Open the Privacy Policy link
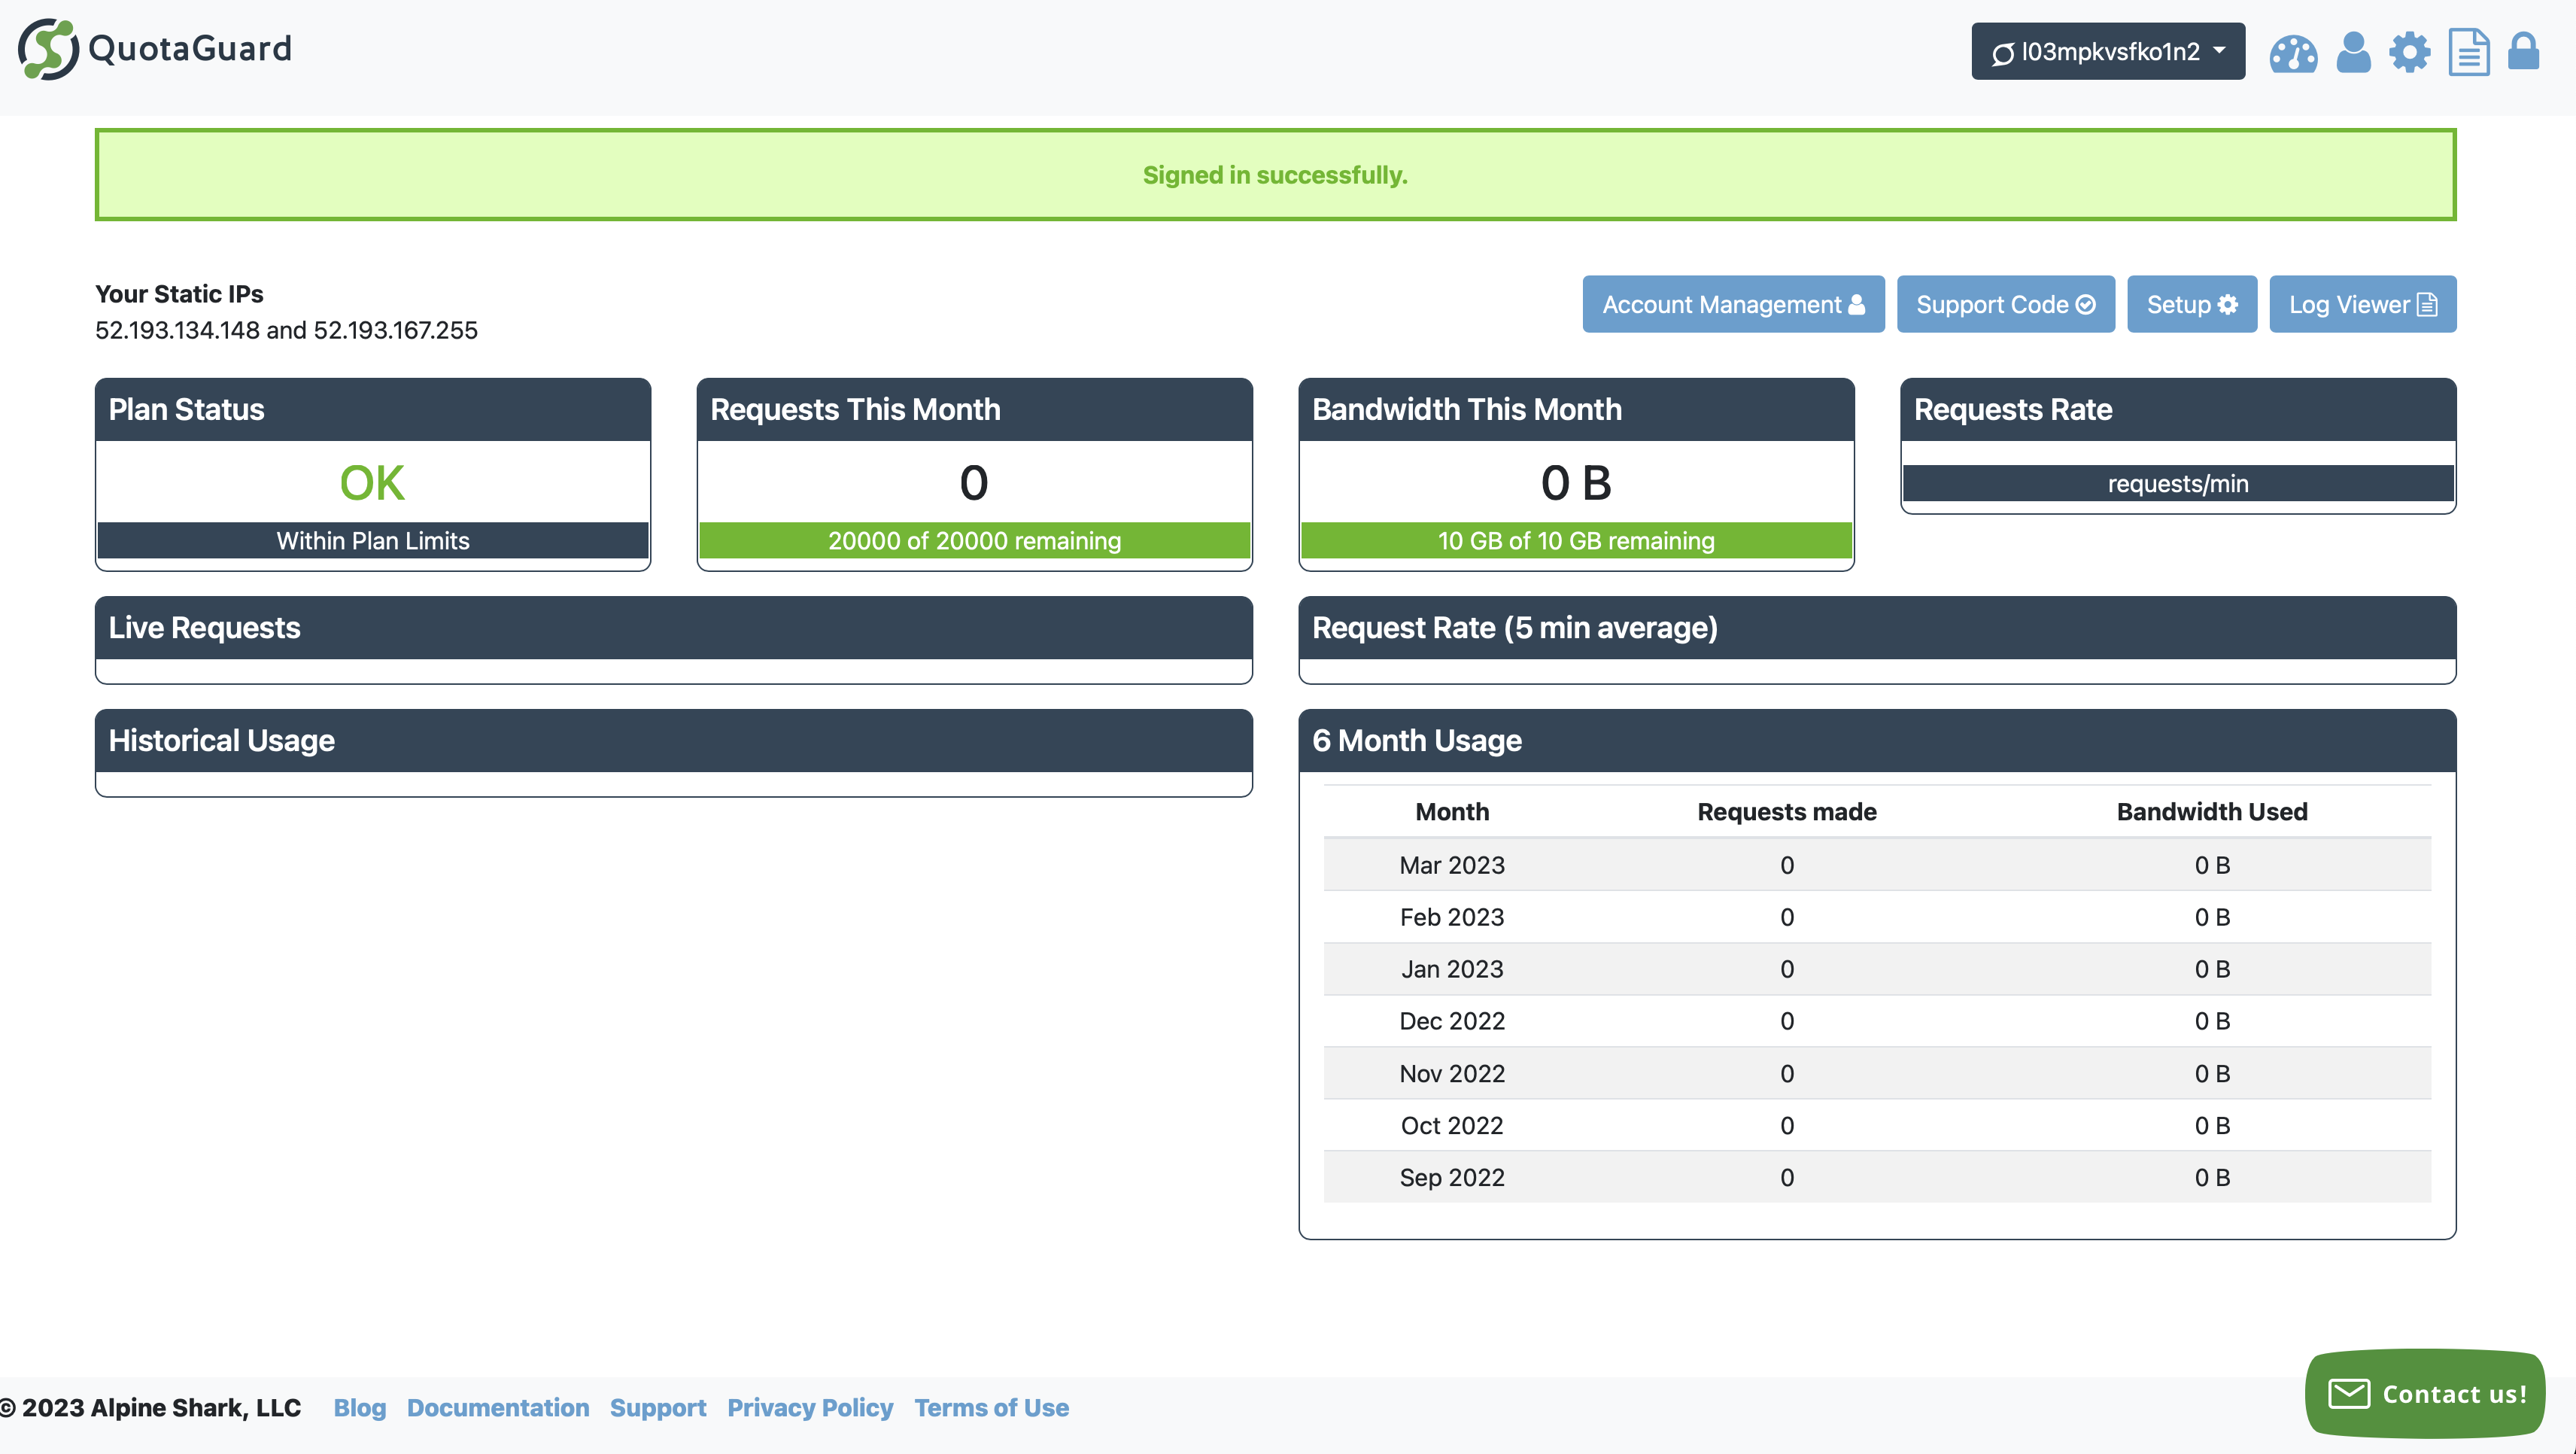This screenshot has width=2576, height=1454. [810, 1407]
